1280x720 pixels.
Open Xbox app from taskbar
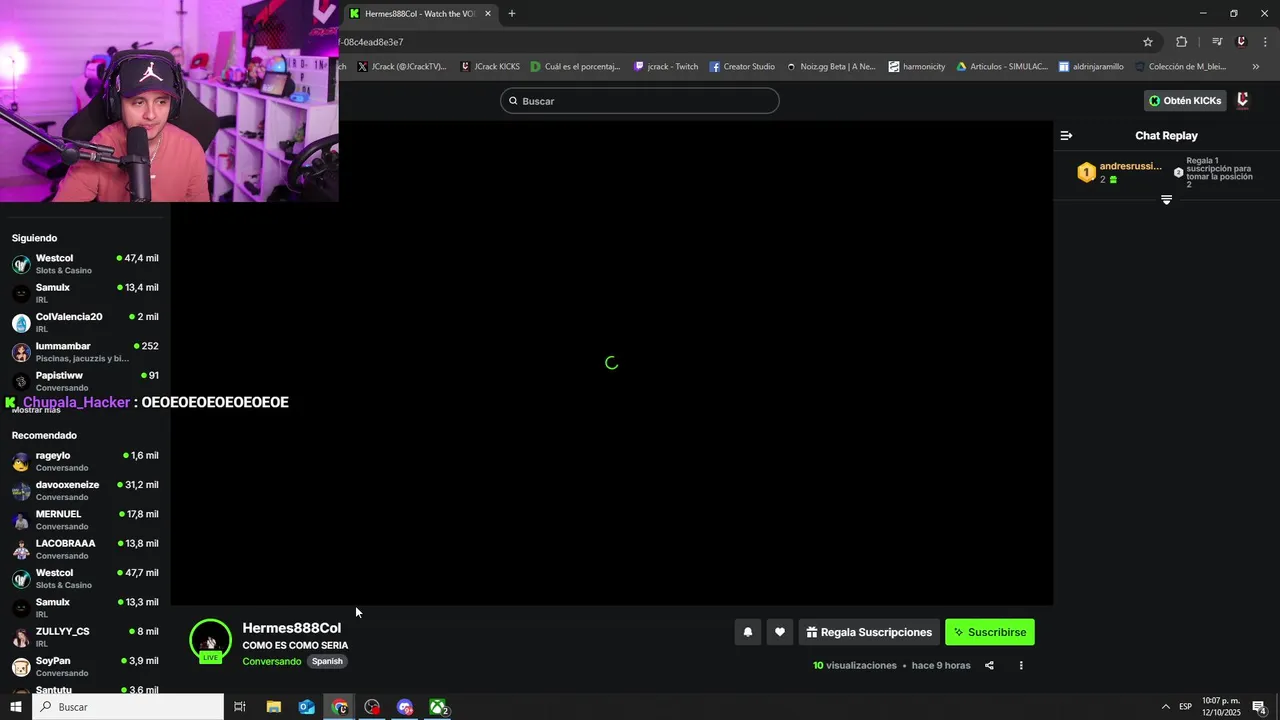[438, 707]
